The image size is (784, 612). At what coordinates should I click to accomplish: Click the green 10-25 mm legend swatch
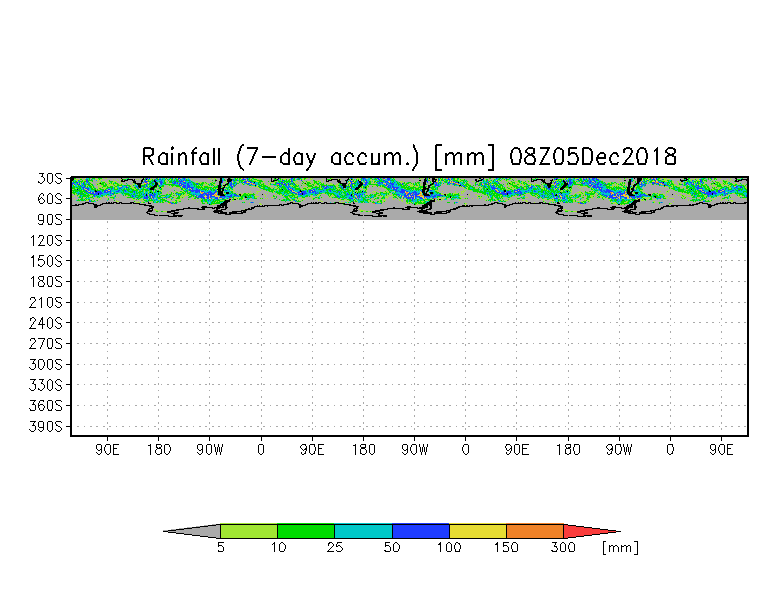coord(306,531)
